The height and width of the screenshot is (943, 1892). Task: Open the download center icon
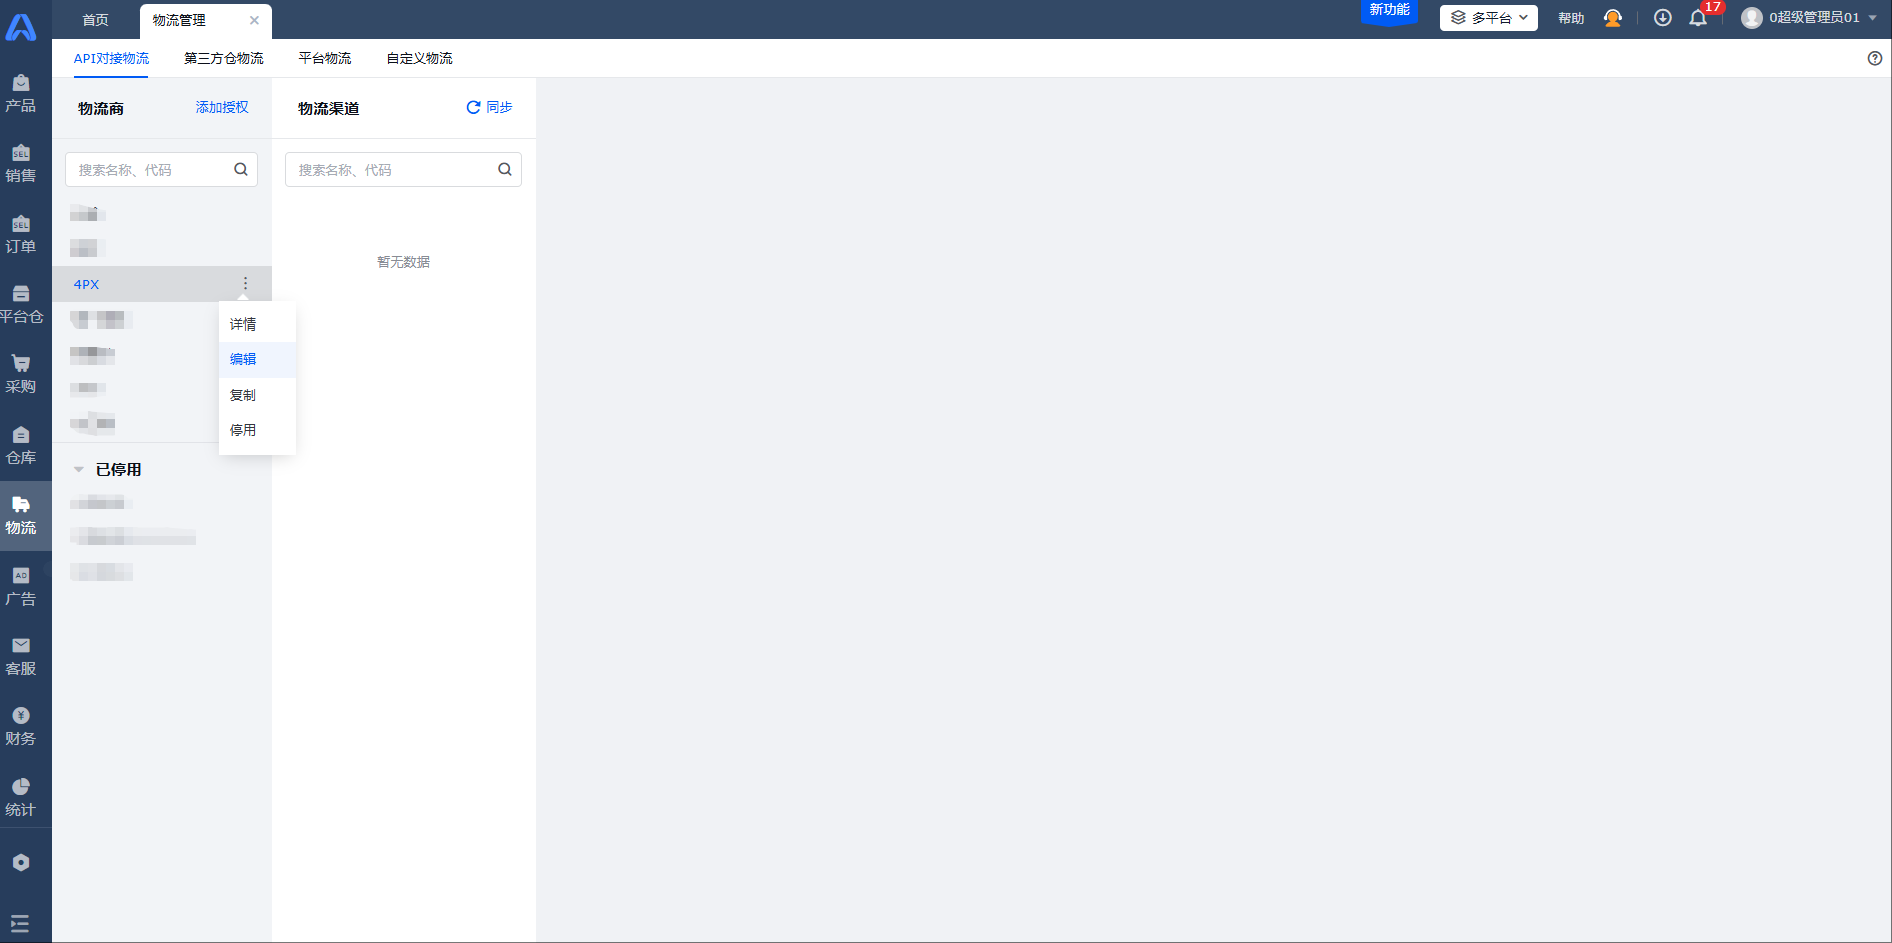point(1663,18)
